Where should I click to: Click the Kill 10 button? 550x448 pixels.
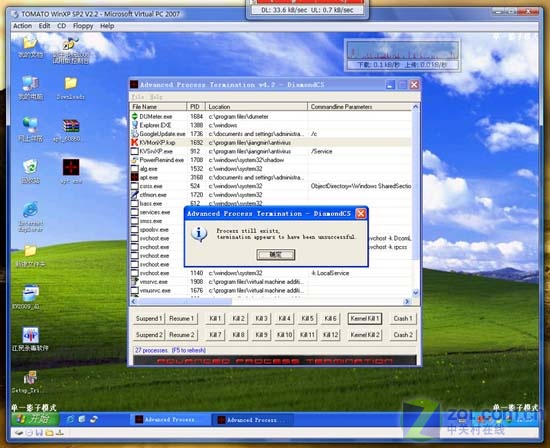click(284, 335)
